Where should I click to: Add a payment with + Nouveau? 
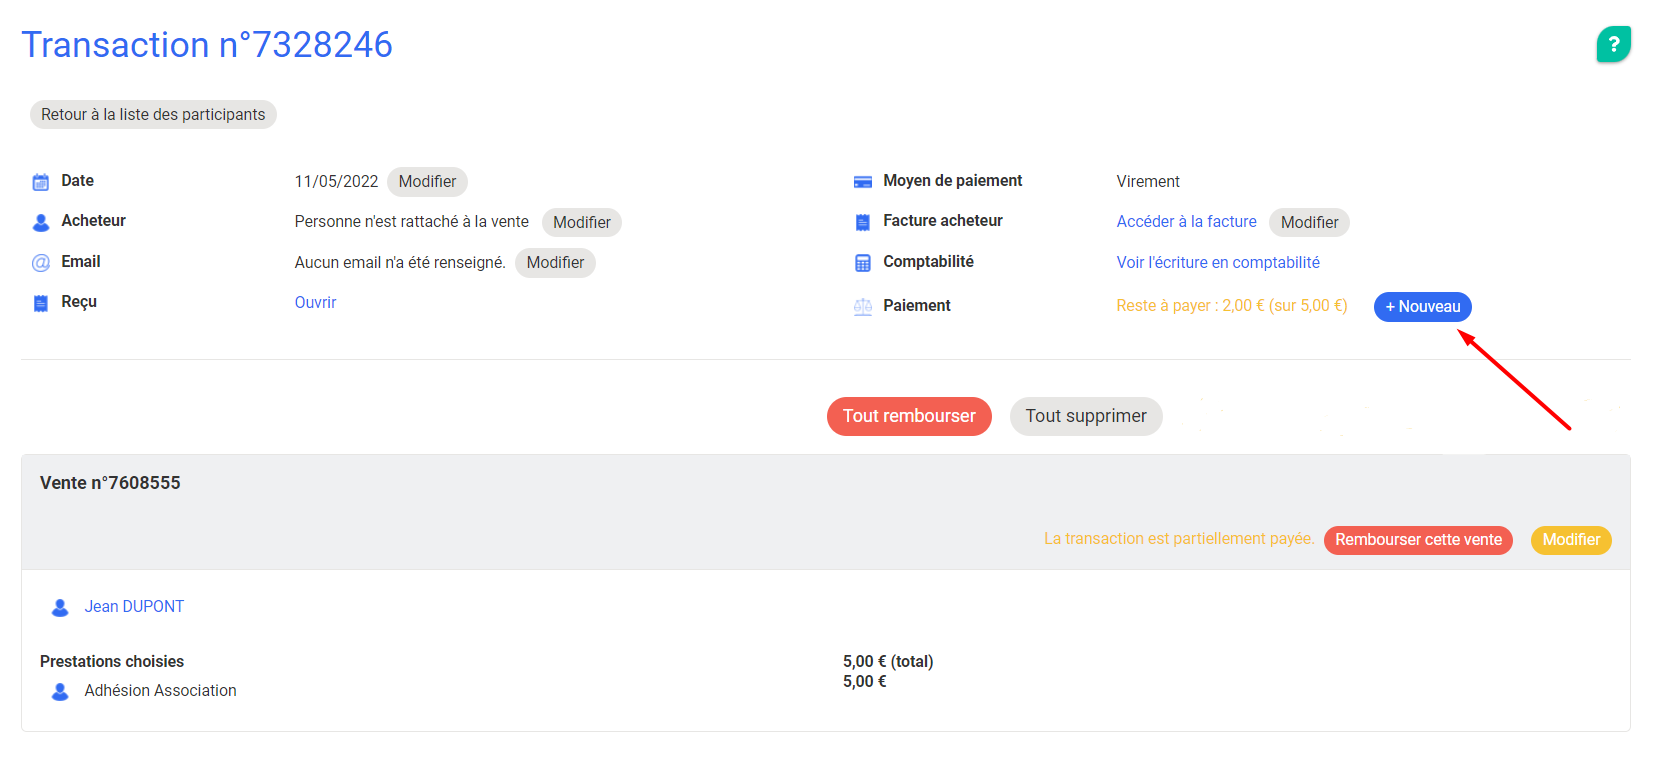[x=1422, y=307]
